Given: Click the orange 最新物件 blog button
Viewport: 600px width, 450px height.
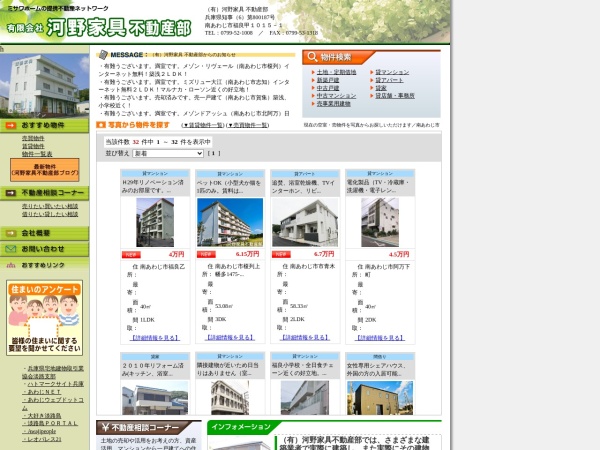Looking at the screenshot, I should pos(45,170).
